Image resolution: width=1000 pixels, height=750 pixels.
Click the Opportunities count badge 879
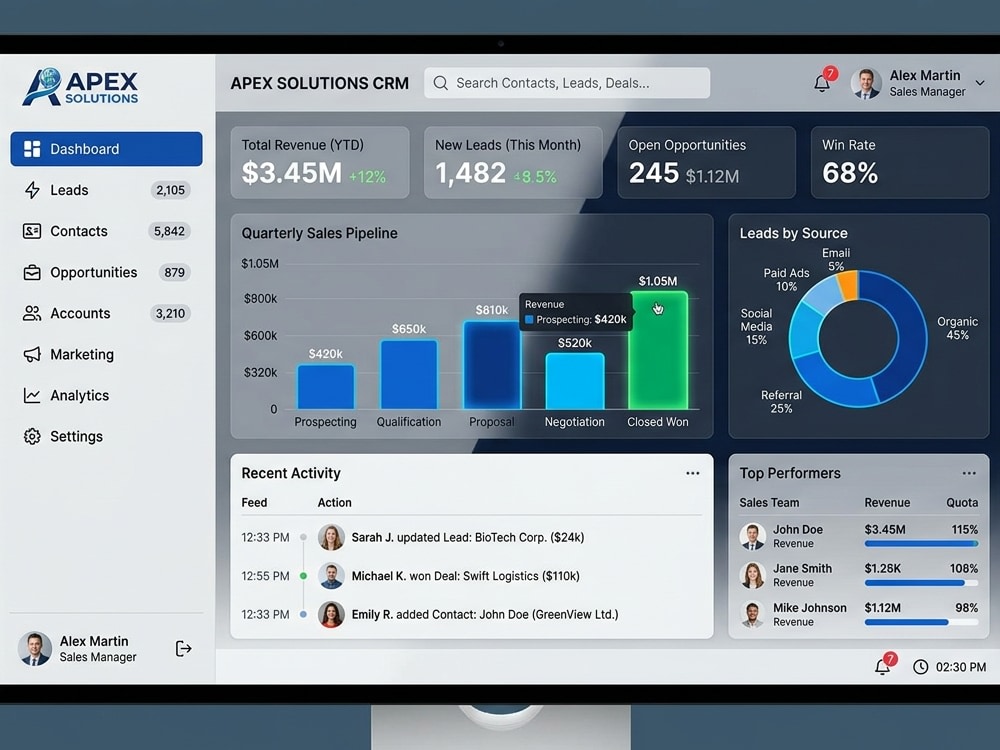pyautogui.click(x=174, y=272)
